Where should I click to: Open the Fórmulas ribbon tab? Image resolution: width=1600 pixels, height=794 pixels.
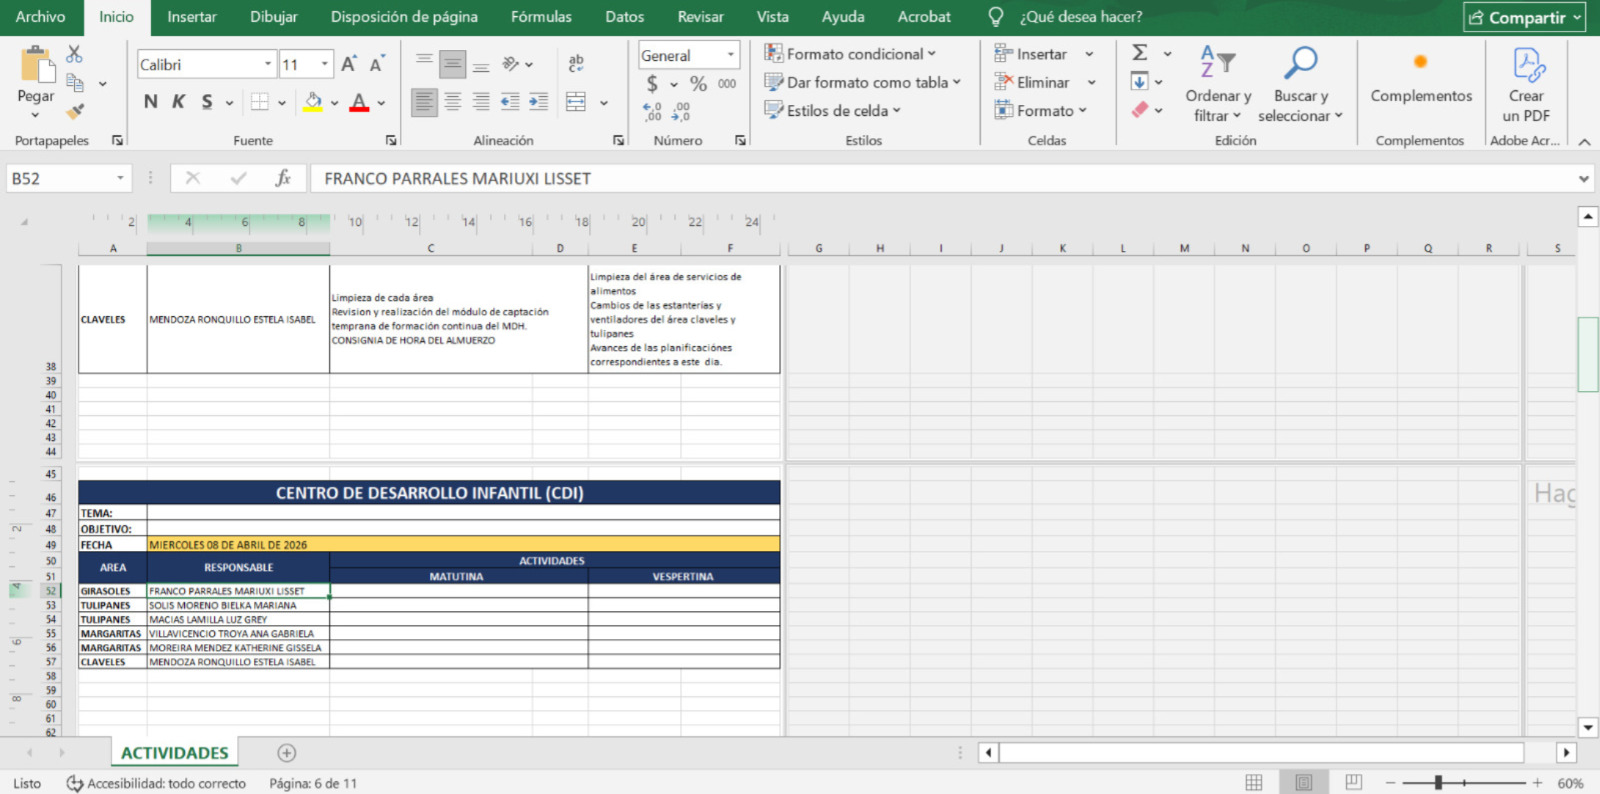click(541, 17)
